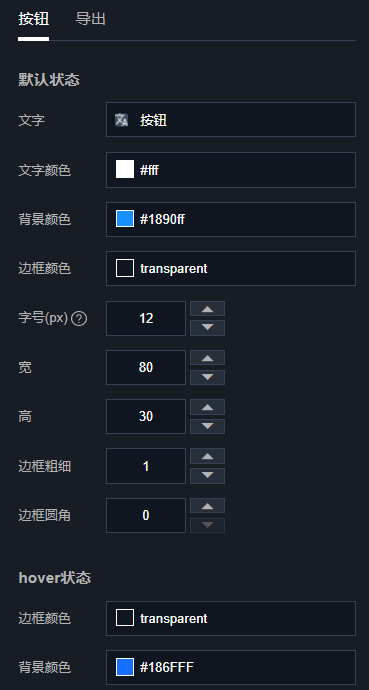The image size is (369, 690).
Task: Decrease the 宽 width value
Action: click(208, 377)
